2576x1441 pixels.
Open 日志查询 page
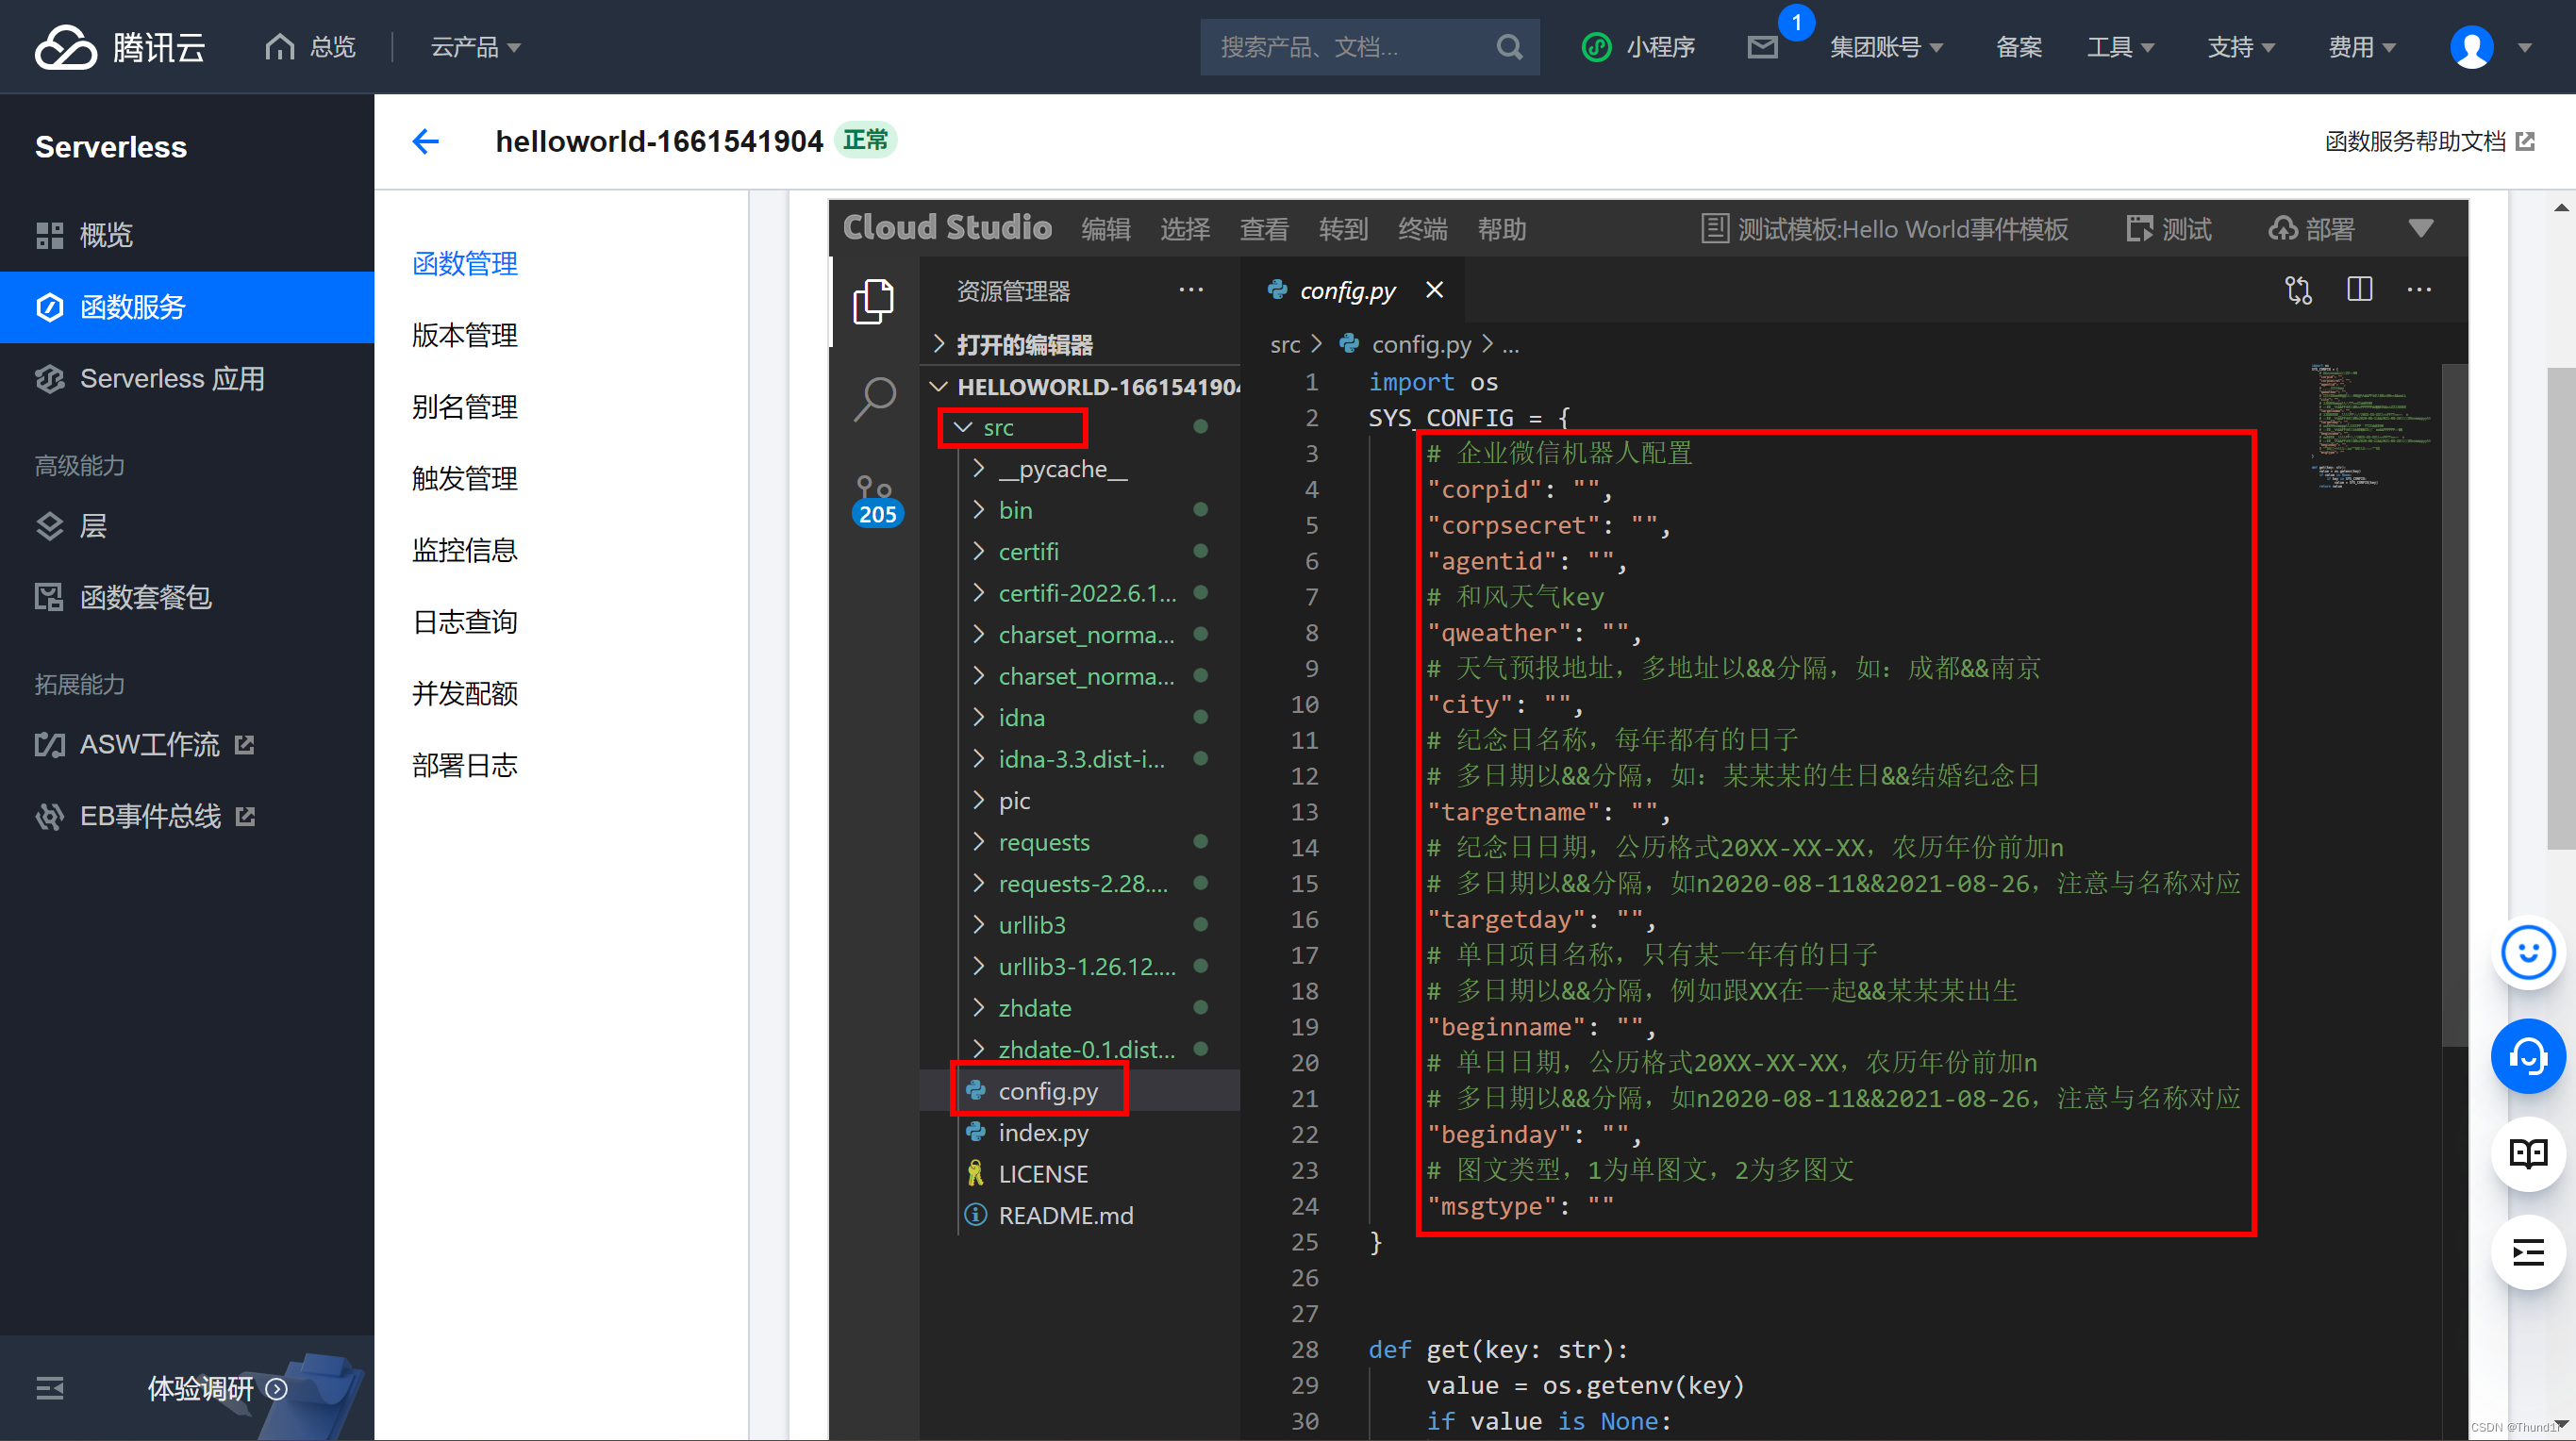click(465, 622)
